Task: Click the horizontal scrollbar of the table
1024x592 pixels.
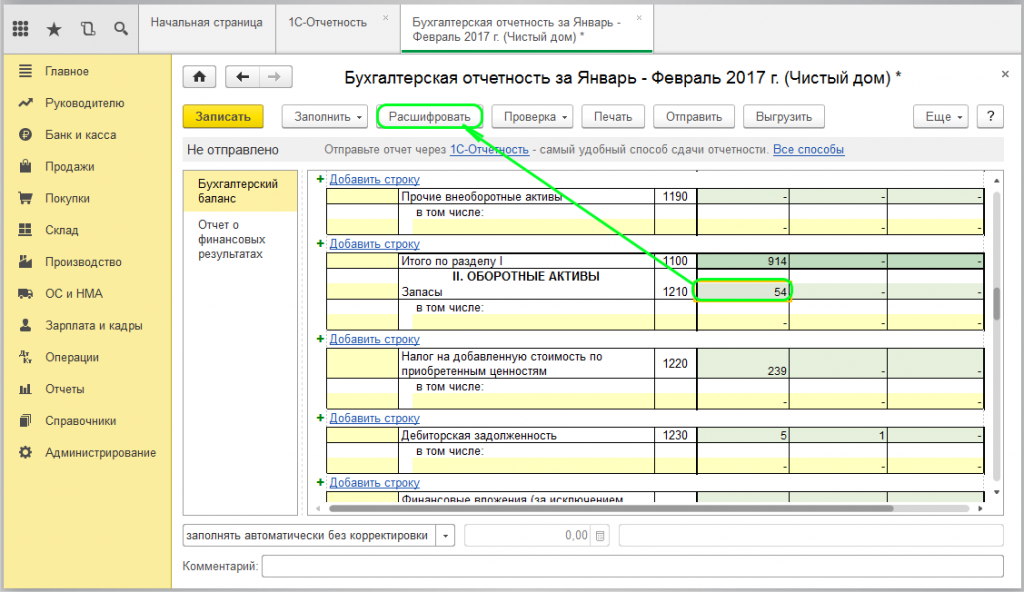Action: [611, 508]
